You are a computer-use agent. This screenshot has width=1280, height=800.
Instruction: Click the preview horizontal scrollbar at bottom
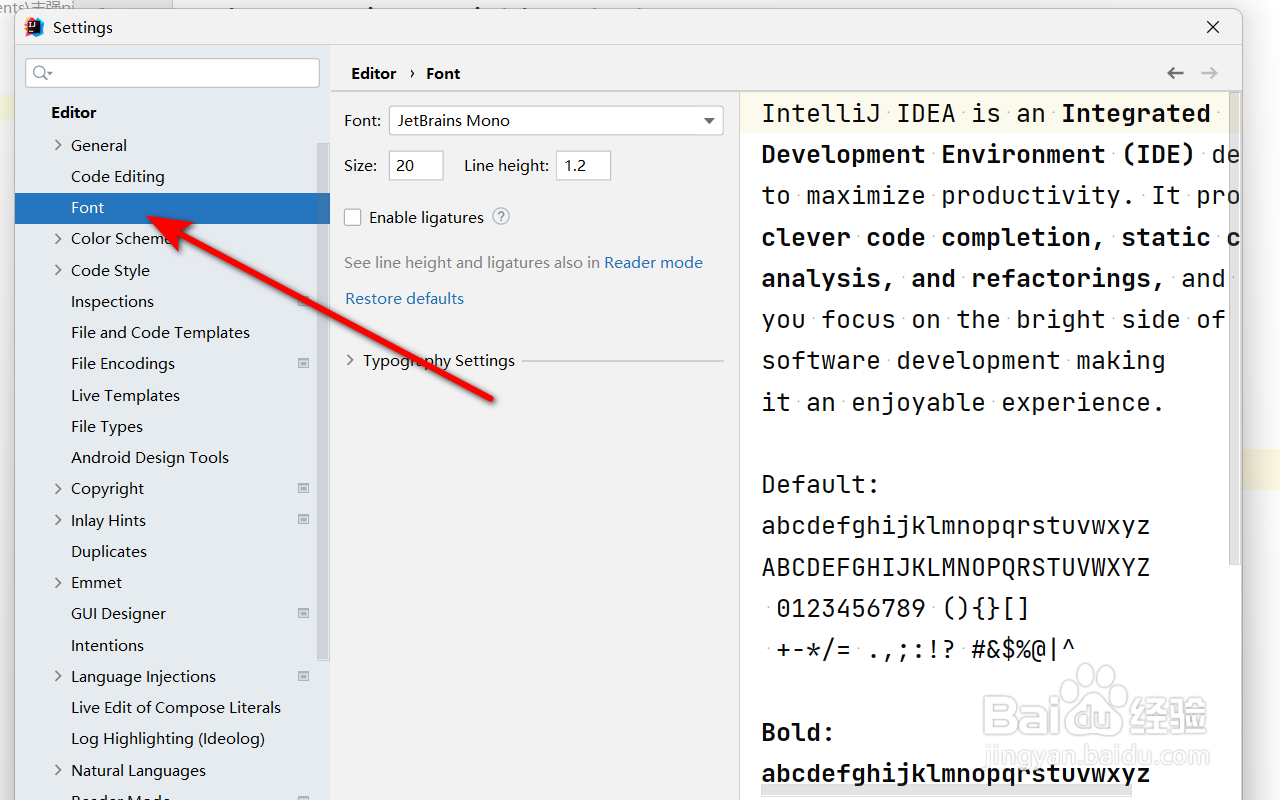coord(946,791)
